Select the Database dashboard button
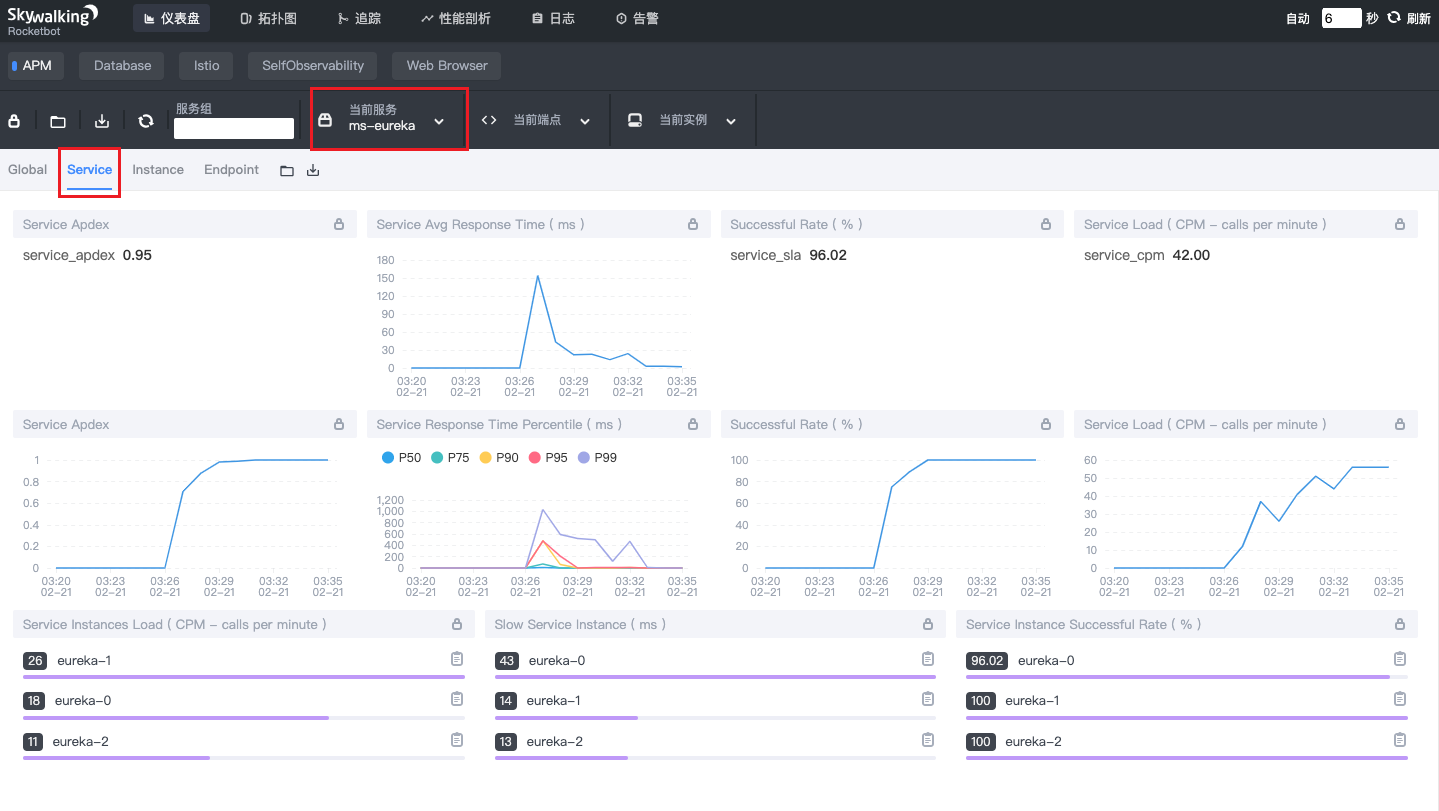The width and height of the screenshot is (1439, 811). (x=123, y=66)
